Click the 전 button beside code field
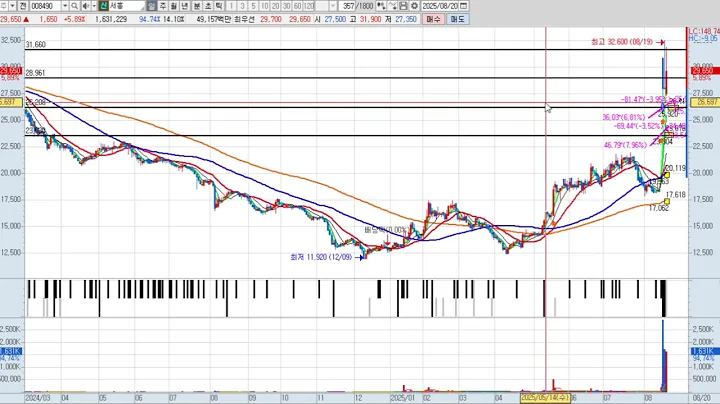 pos(22,6)
